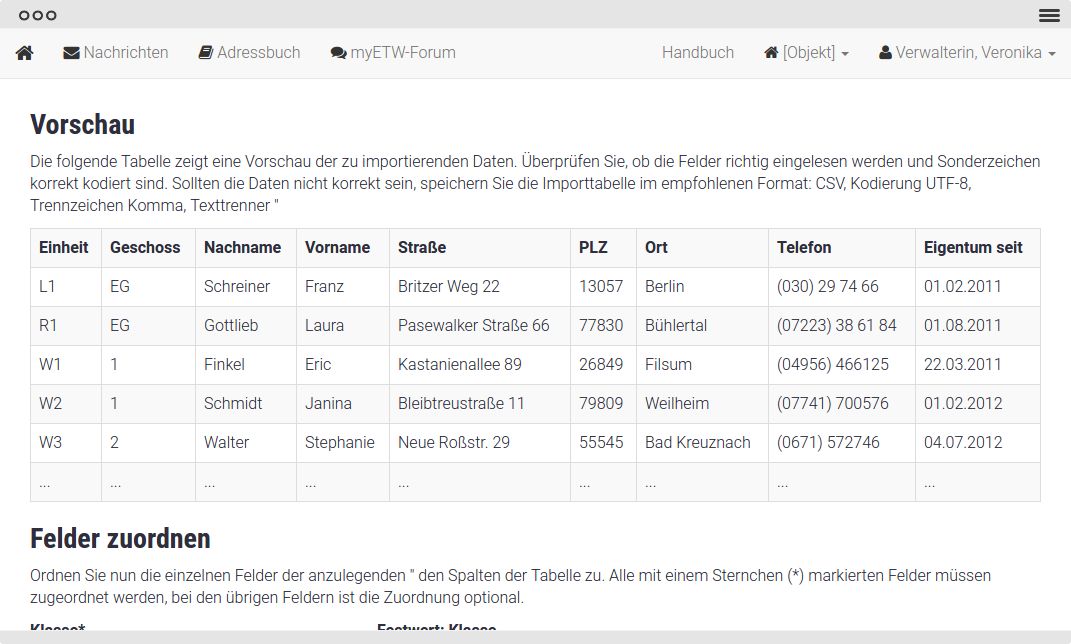Open the Handbuch menu item
The height and width of the screenshot is (644, 1071).
pos(698,53)
